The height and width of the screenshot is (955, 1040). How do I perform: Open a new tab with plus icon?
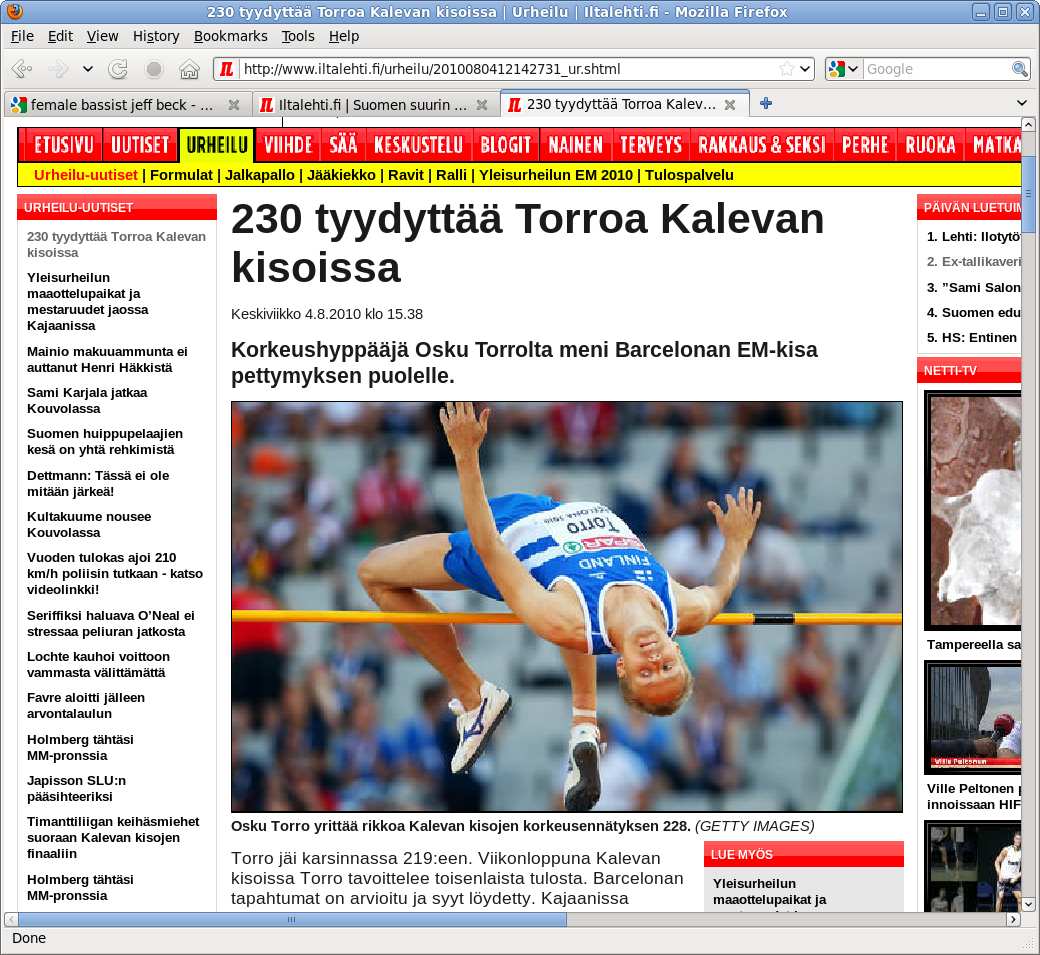pyautogui.click(x=766, y=103)
